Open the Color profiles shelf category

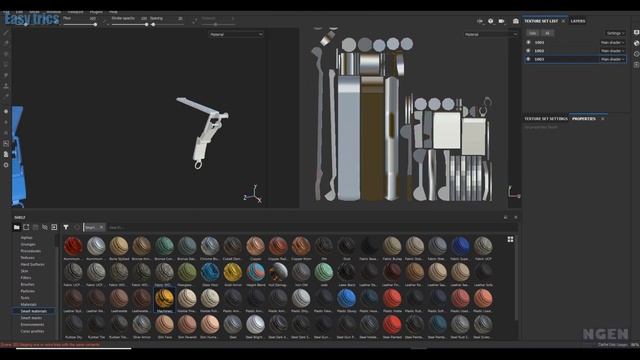[x=32, y=331]
